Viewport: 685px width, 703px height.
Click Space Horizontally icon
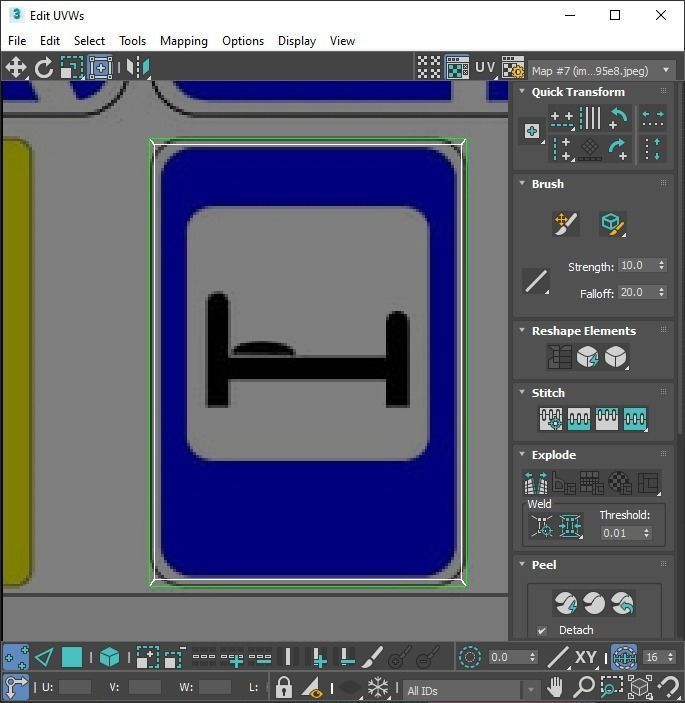(x=653, y=119)
